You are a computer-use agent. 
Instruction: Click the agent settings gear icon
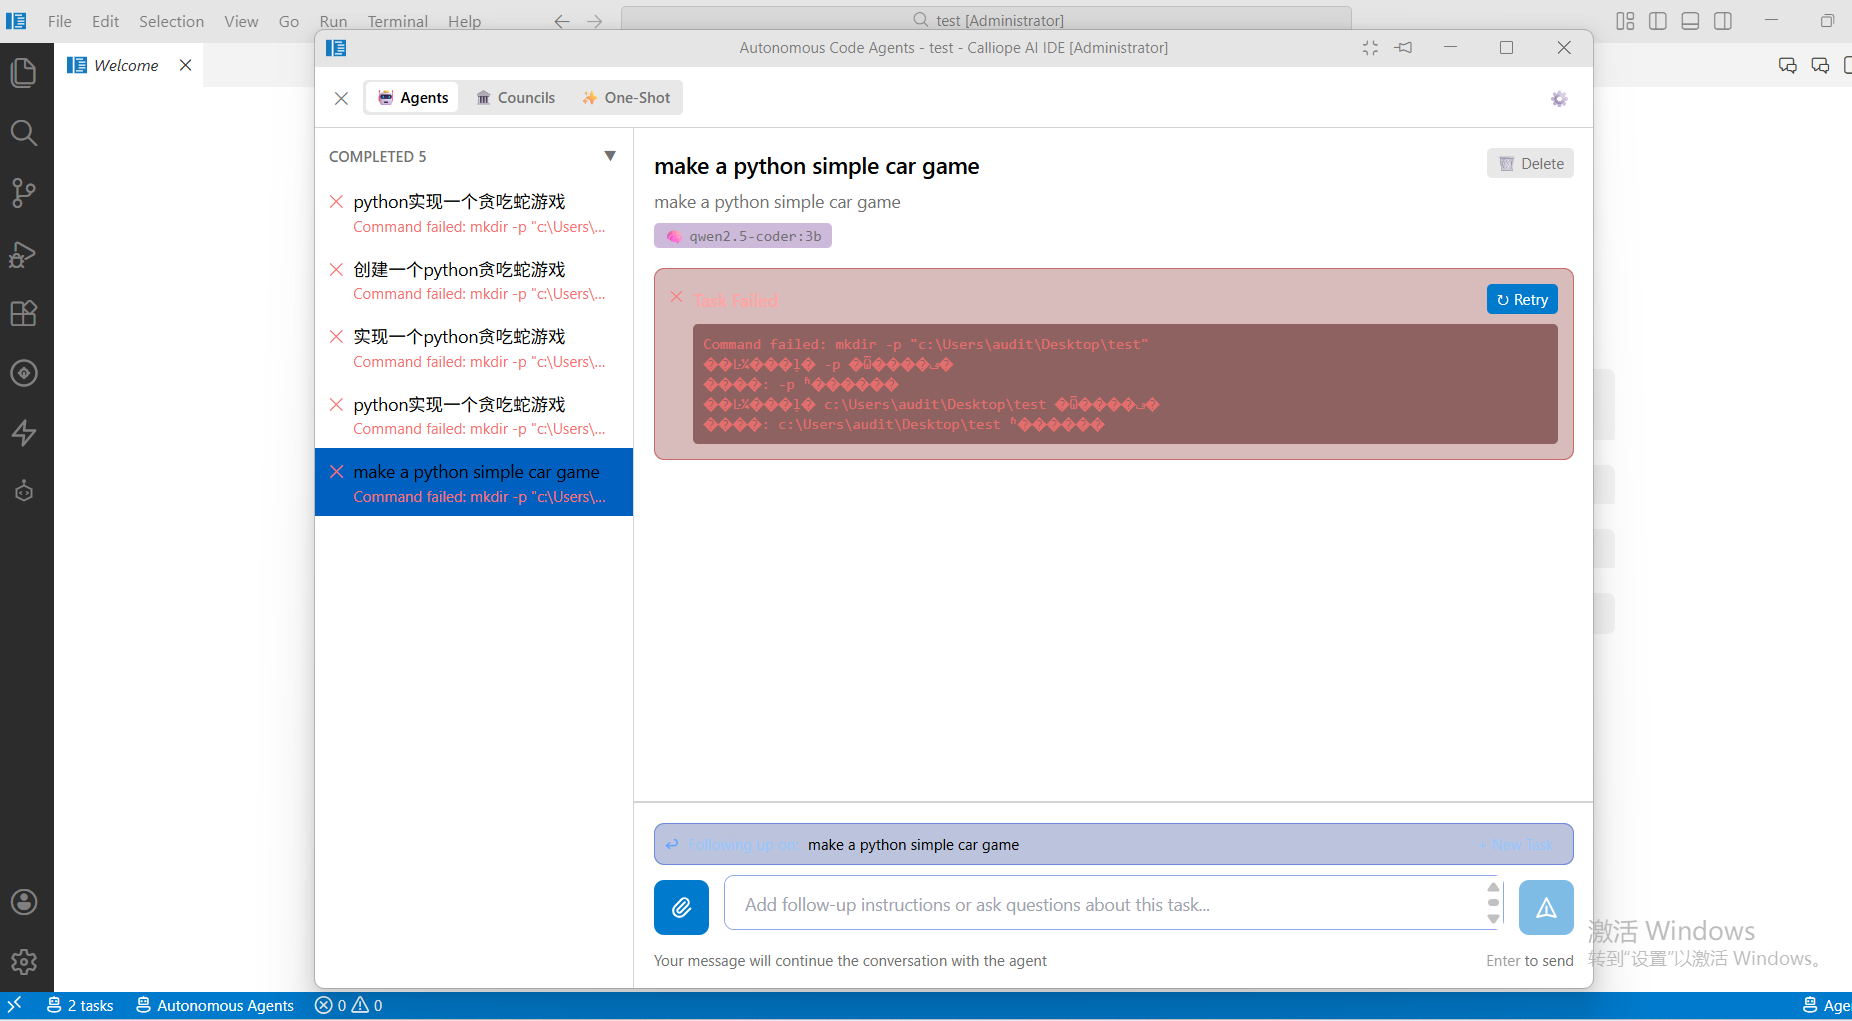[x=1559, y=98]
